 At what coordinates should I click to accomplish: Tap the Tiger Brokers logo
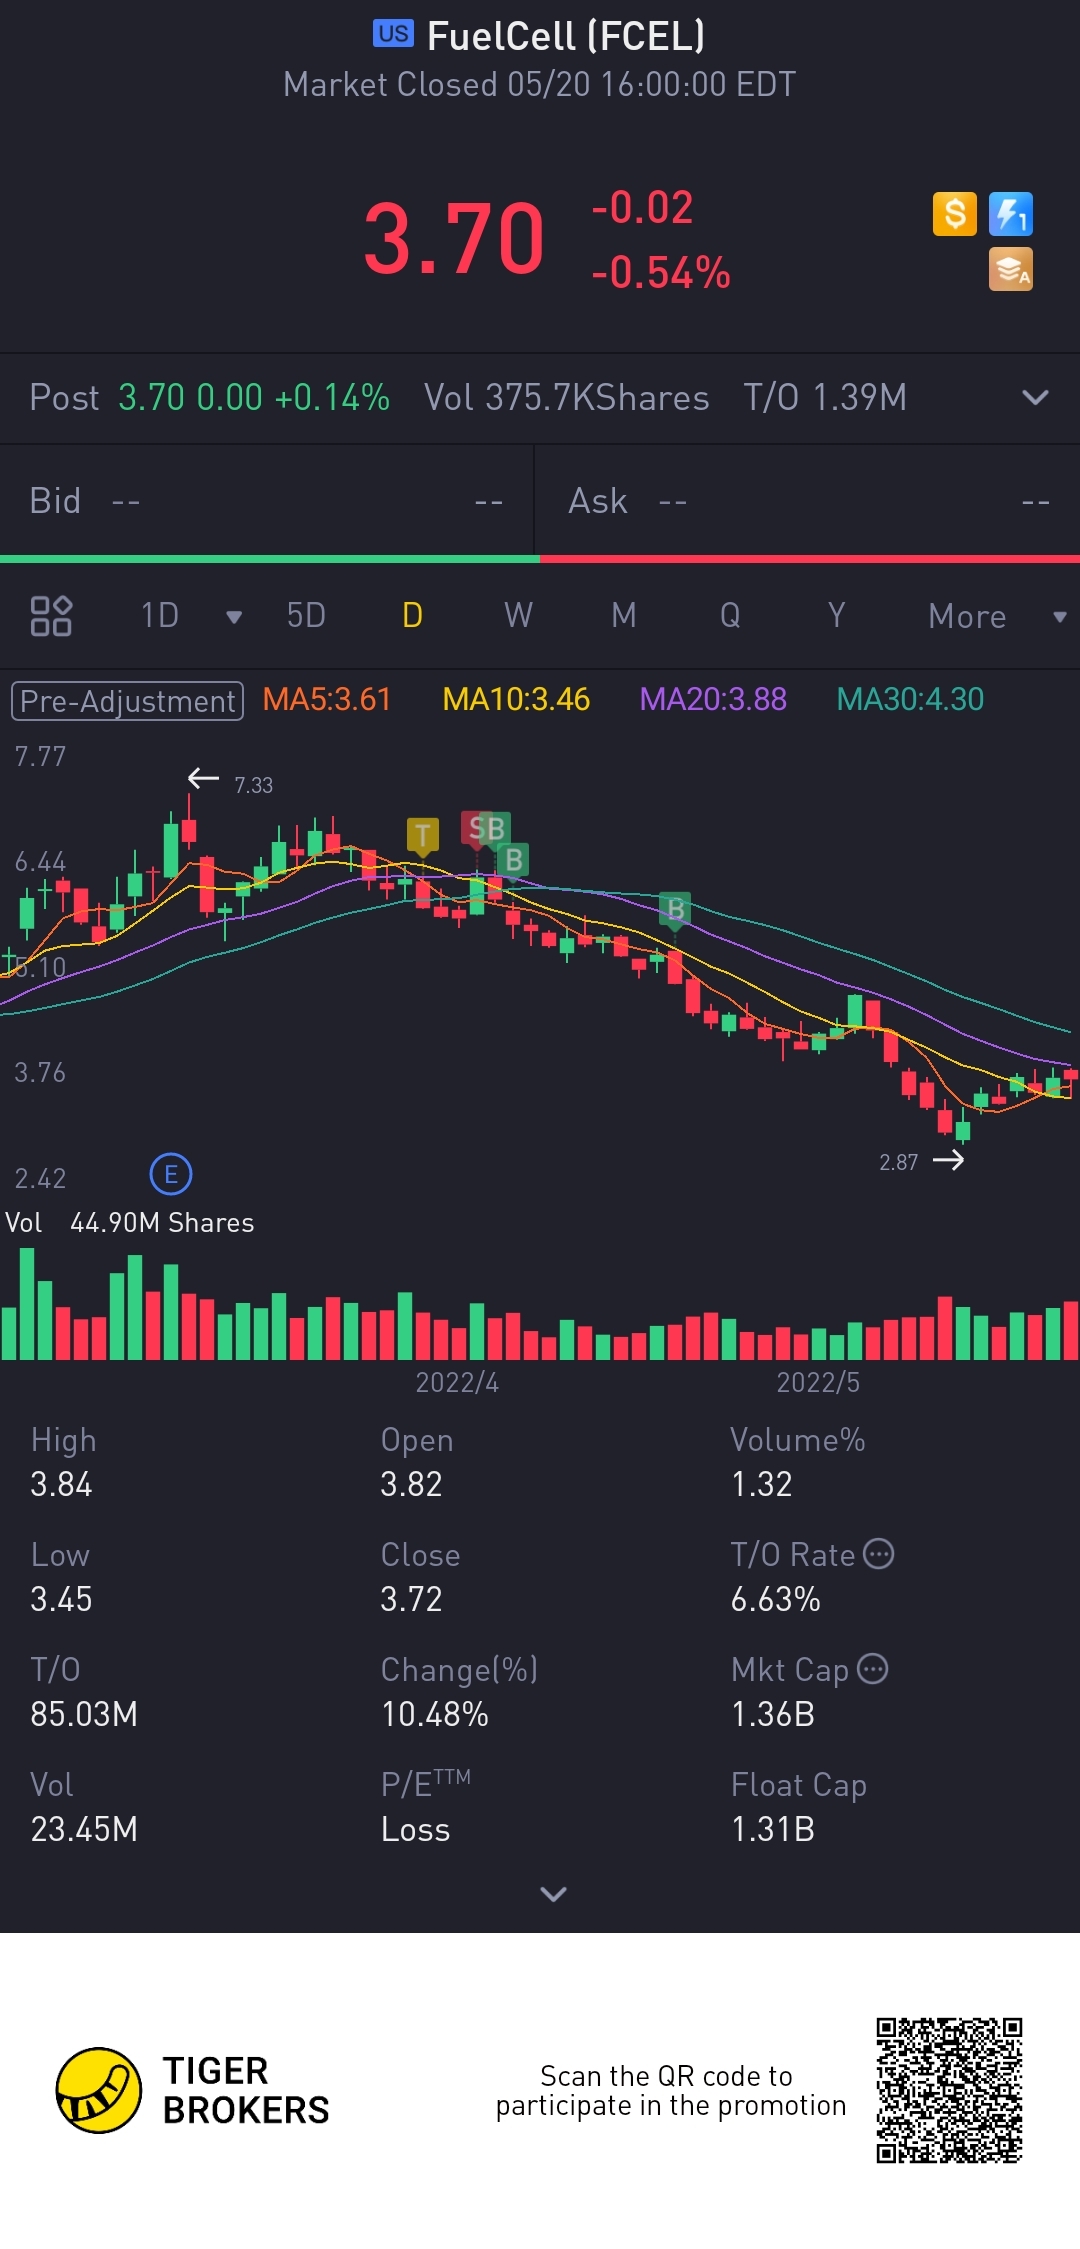coord(193,2090)
